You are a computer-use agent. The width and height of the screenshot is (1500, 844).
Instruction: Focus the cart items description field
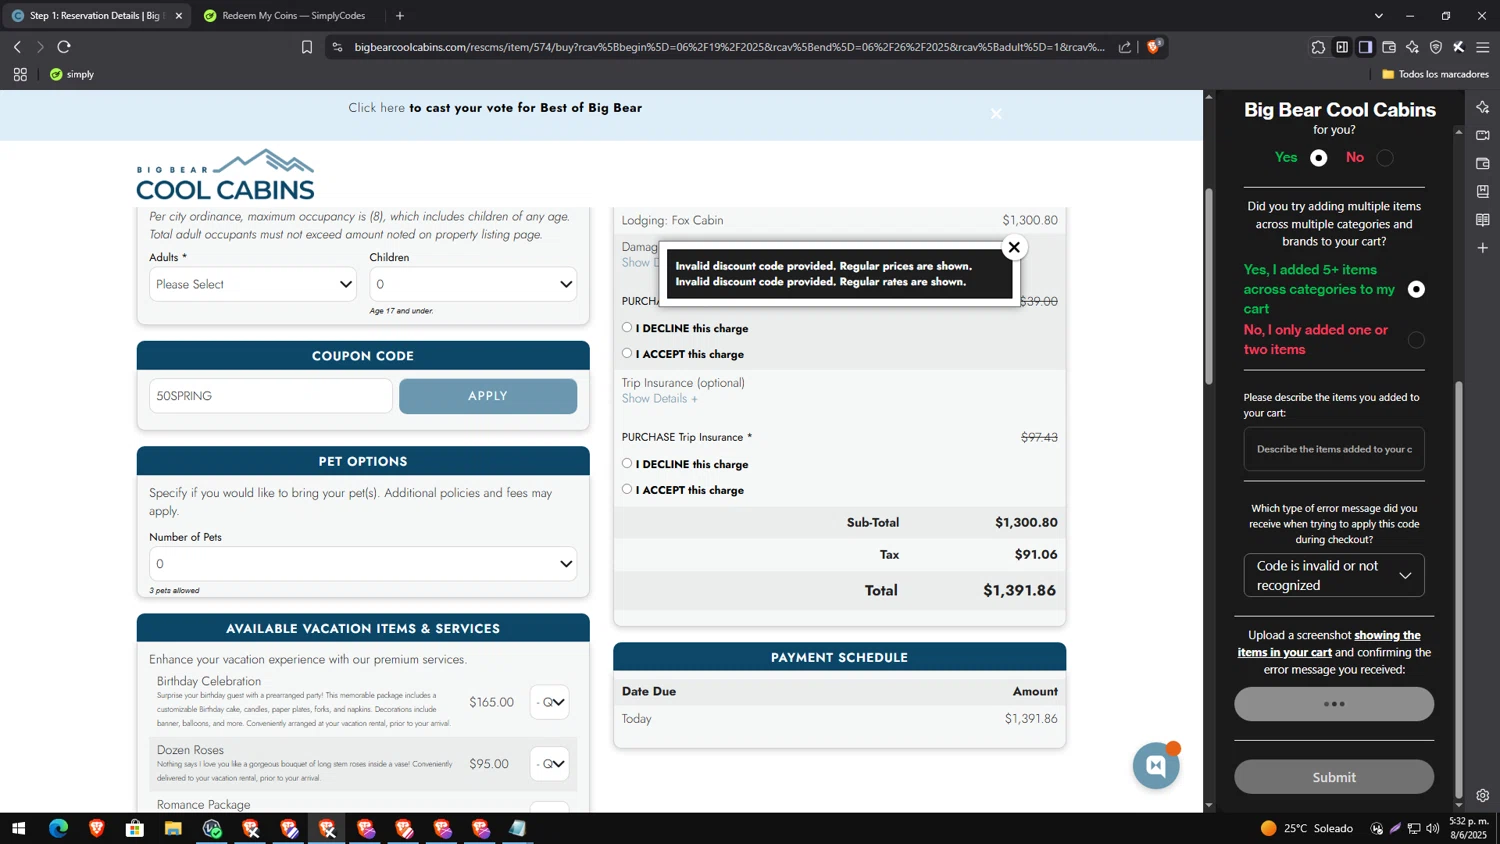(x=1334, y=449)
